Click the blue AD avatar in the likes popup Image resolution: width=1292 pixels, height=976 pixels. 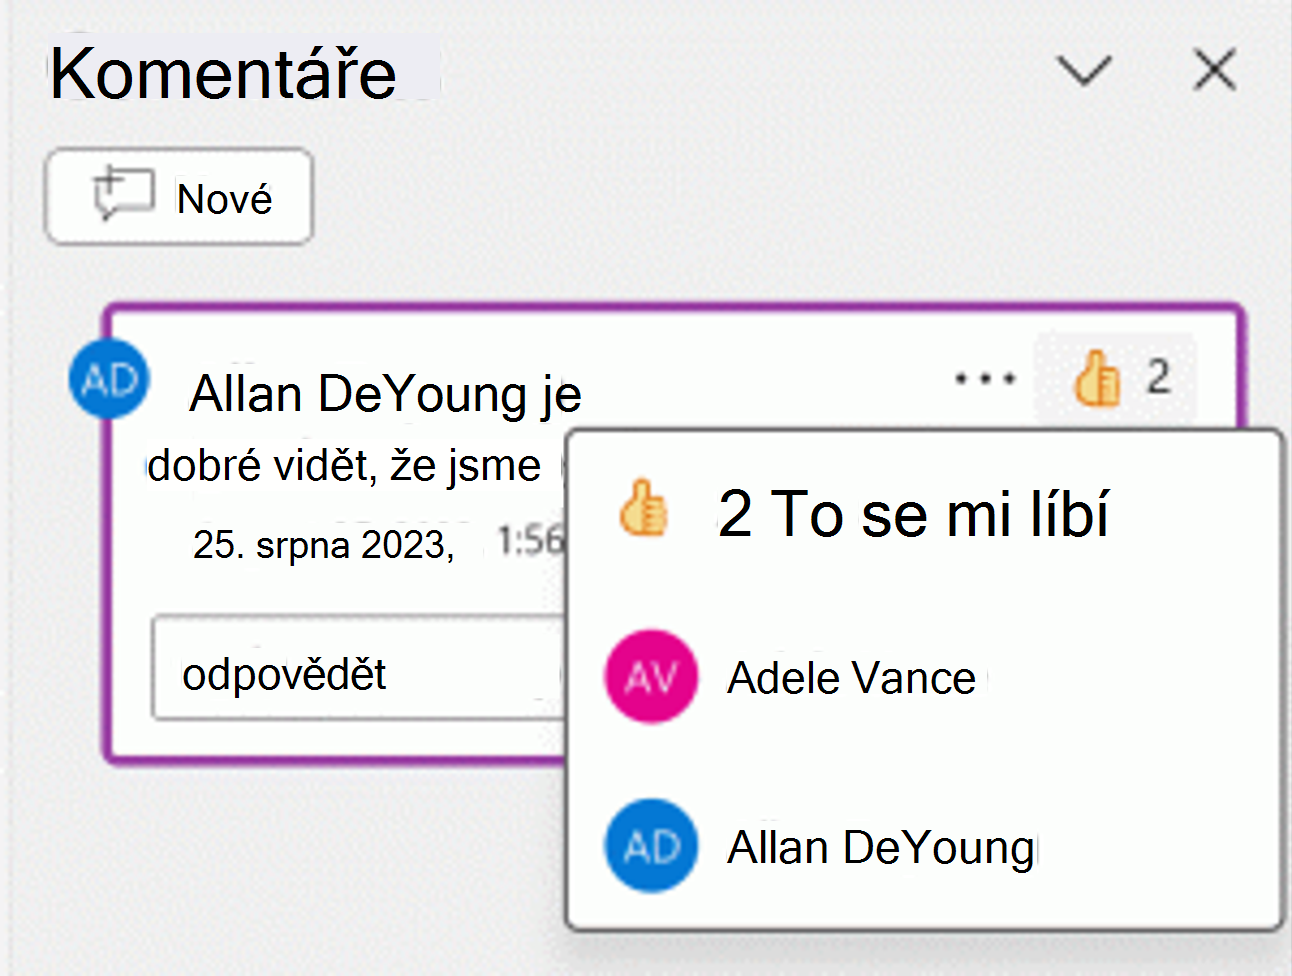coord(651,846)
